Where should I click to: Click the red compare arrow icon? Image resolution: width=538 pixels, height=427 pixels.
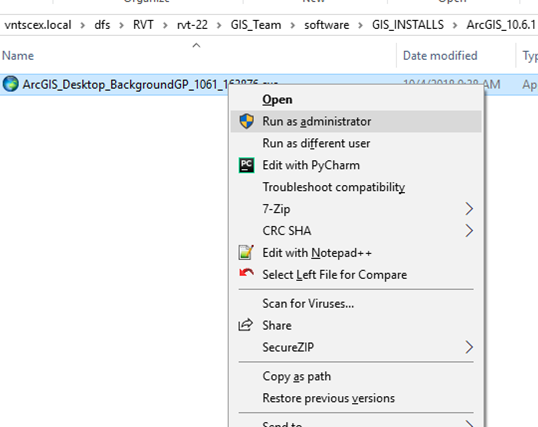(x=246, y=273)
